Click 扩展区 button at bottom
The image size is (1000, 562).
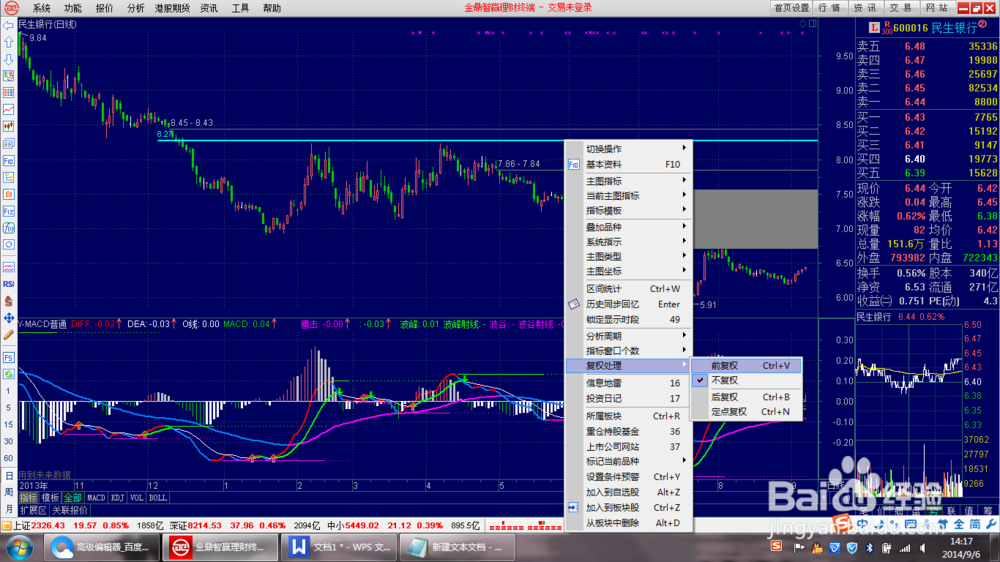[33, 510]
